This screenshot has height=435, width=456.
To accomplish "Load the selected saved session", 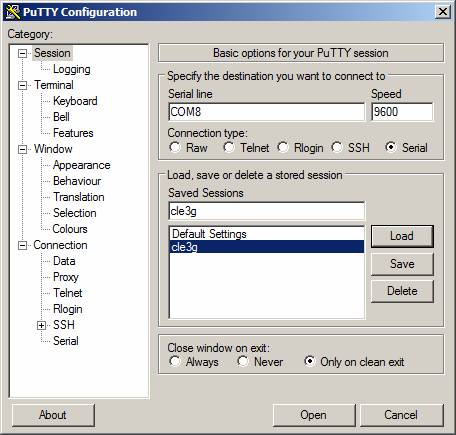I will point(402,236).
